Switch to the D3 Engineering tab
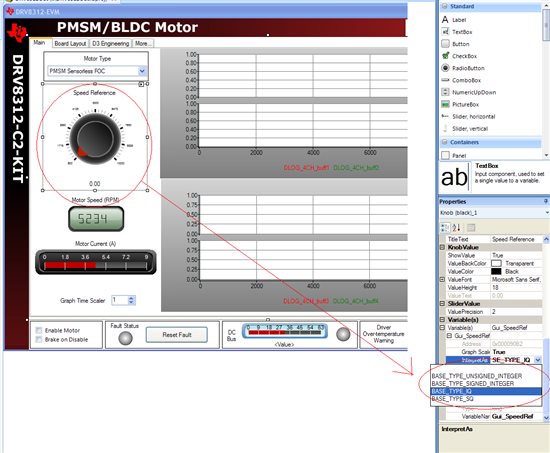550x453 pixels. [x=111, y=44]
